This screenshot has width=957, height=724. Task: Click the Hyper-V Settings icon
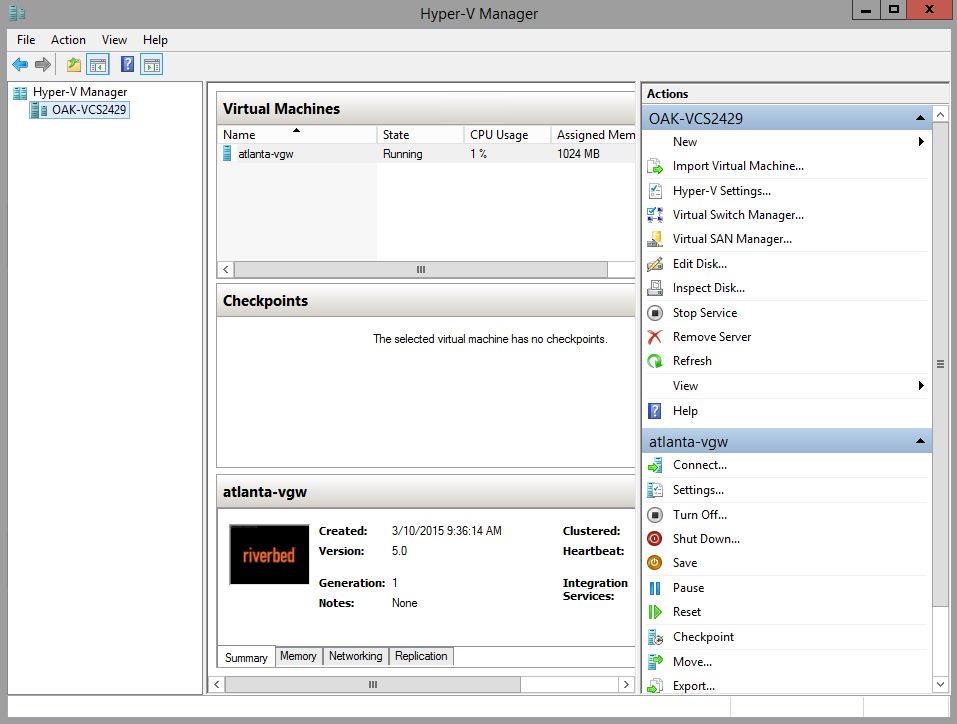coord(655,191)
